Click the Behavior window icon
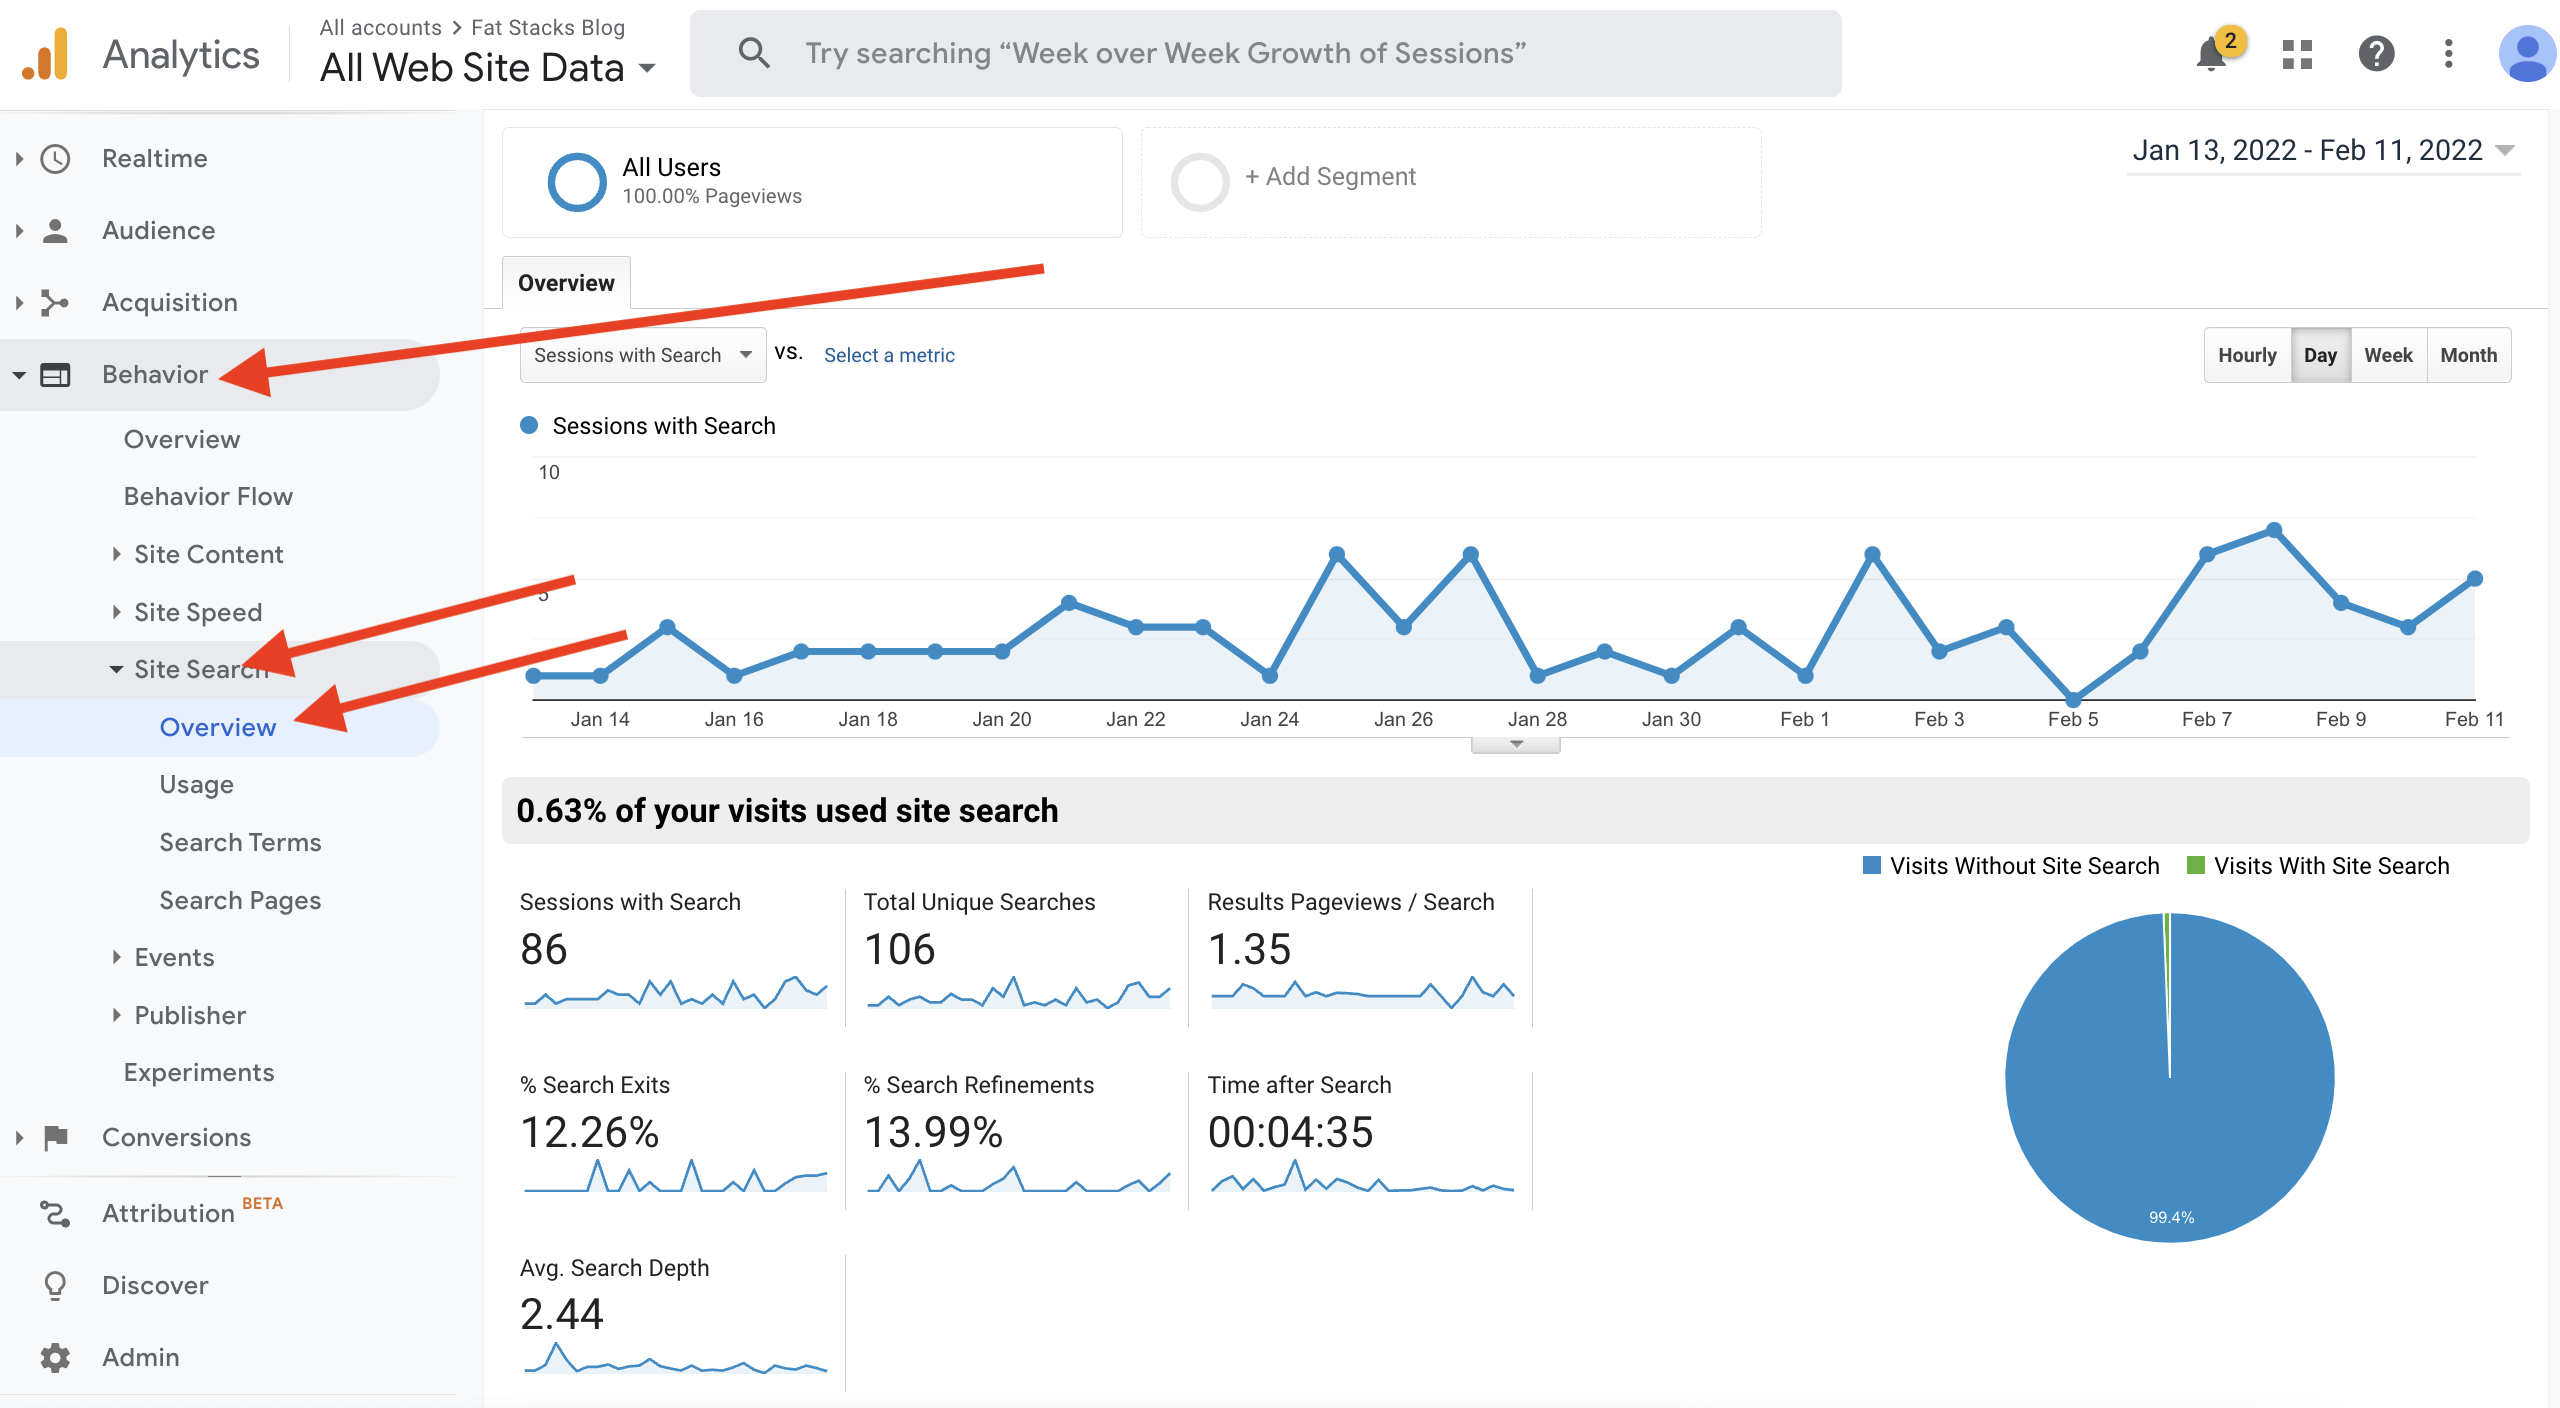Image resolution: width=2560 pixels, height=1408 pixels. (55, 374)
